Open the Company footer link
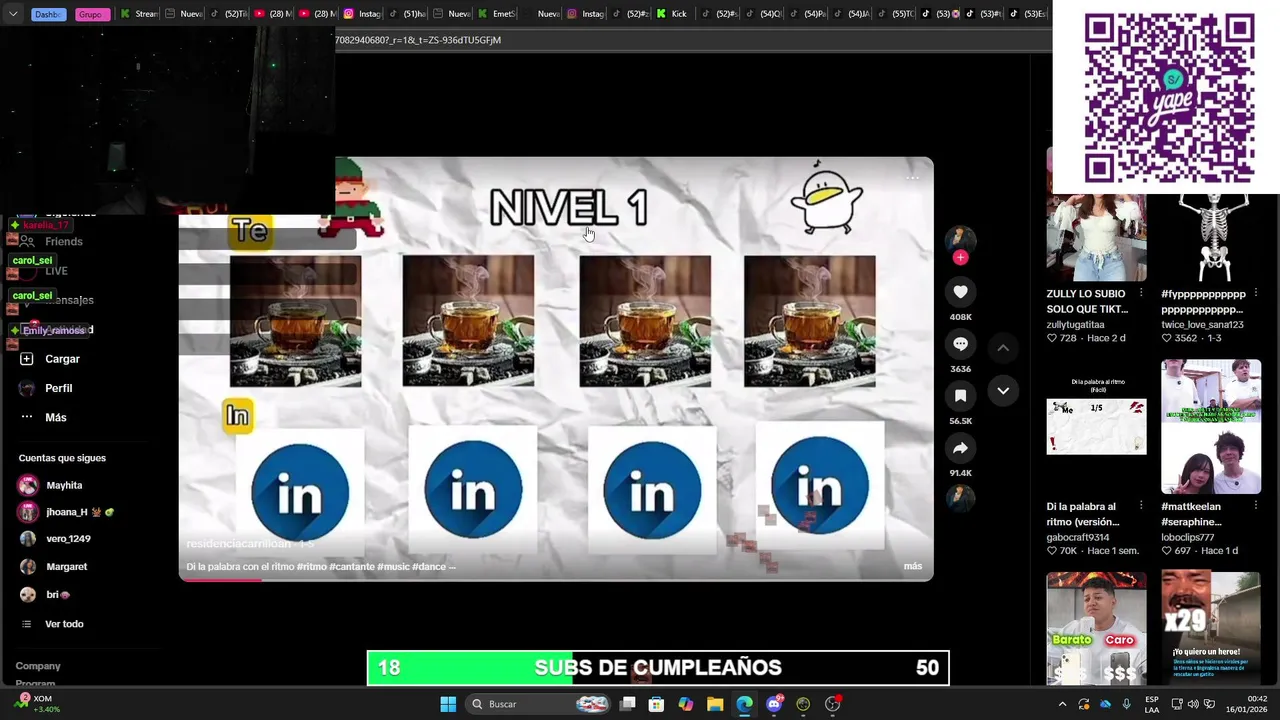The image size is (1280, 720). pos(38,666)
